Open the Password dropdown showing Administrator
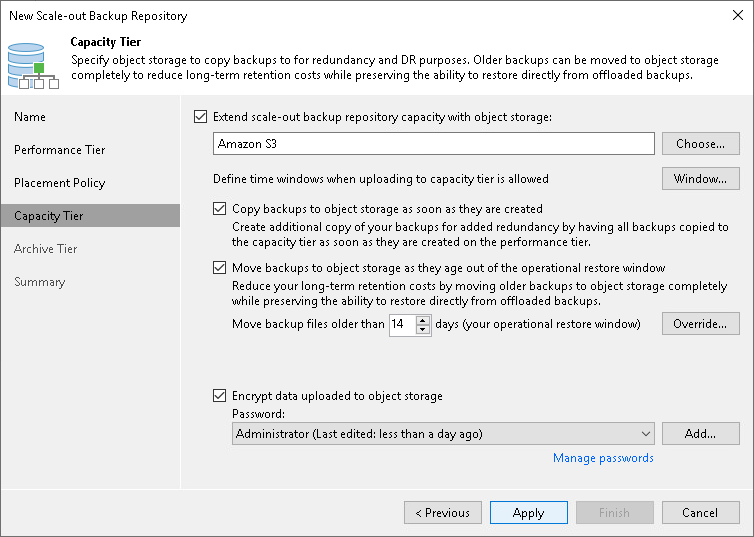Viewport: 754px width, 537px height. [x=443, y=434]
